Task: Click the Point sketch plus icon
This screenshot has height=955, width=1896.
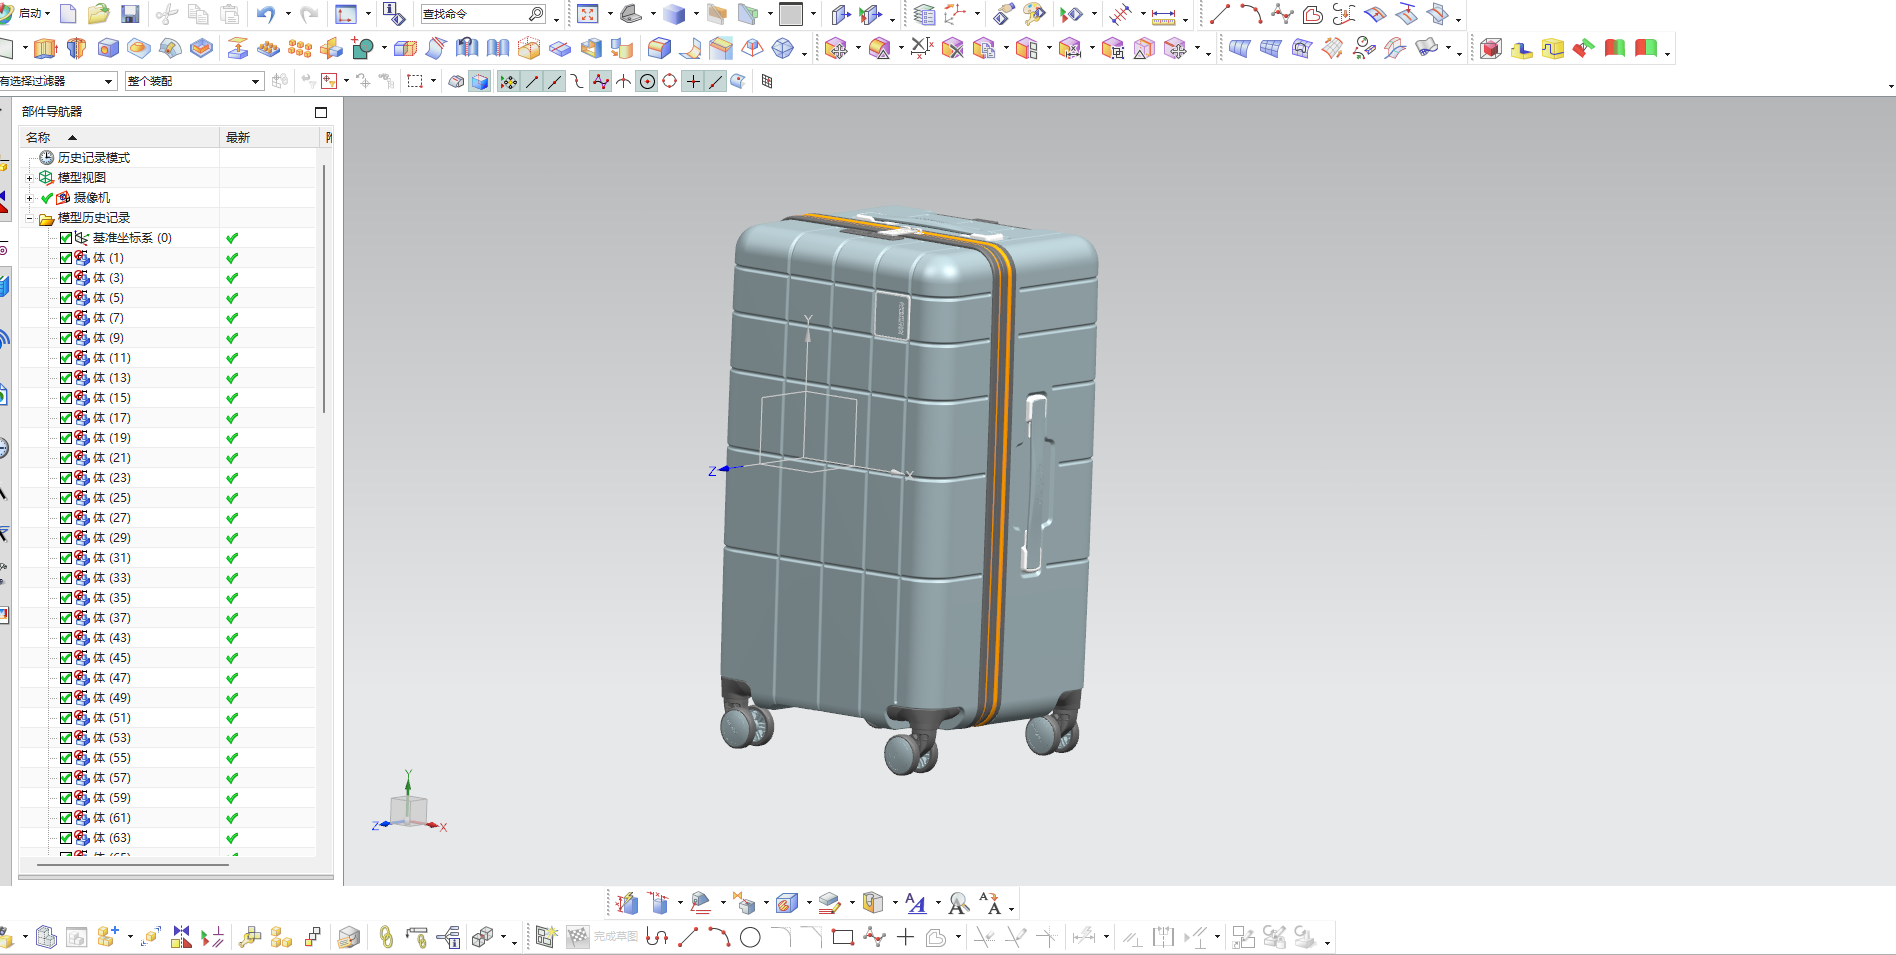Action: 906,937
